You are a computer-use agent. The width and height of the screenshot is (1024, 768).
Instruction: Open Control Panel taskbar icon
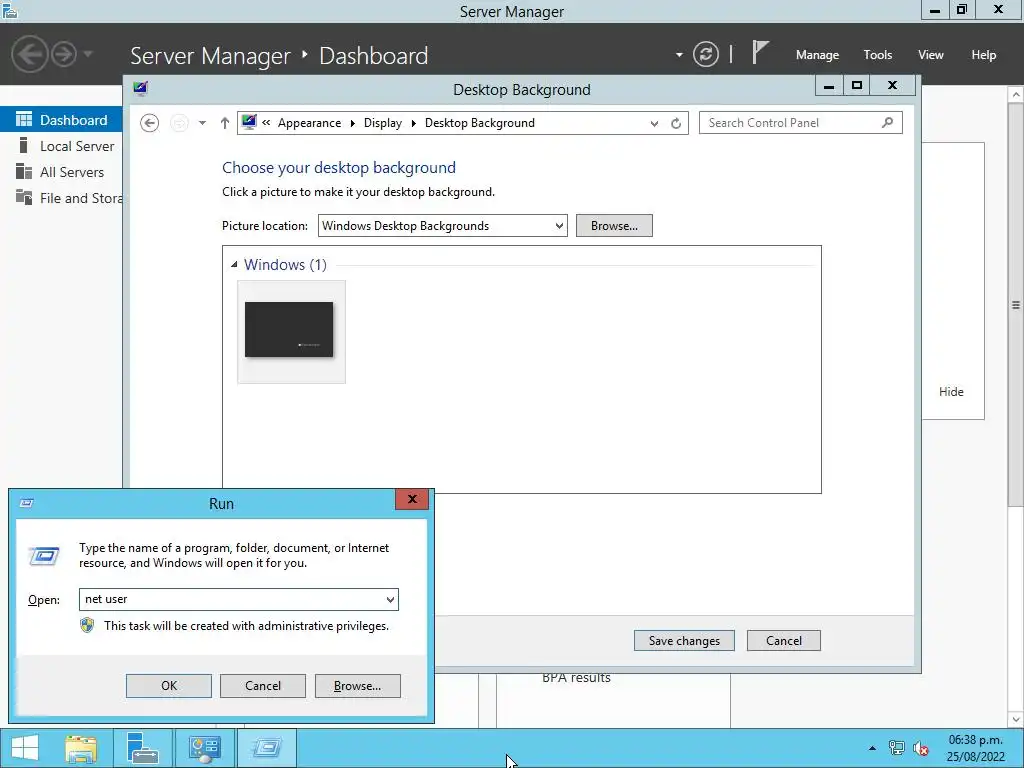pyautogui.click(x=204, y=748)
